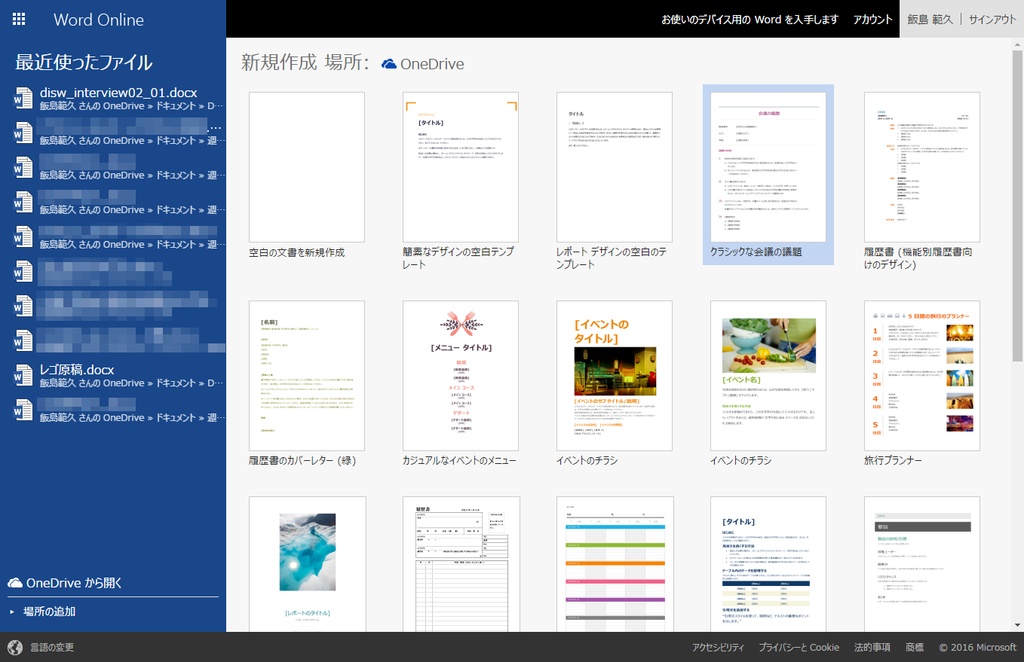Click the scrollbar up arrow
The width and height of the screenshot is (1024, 662).
1017,44
